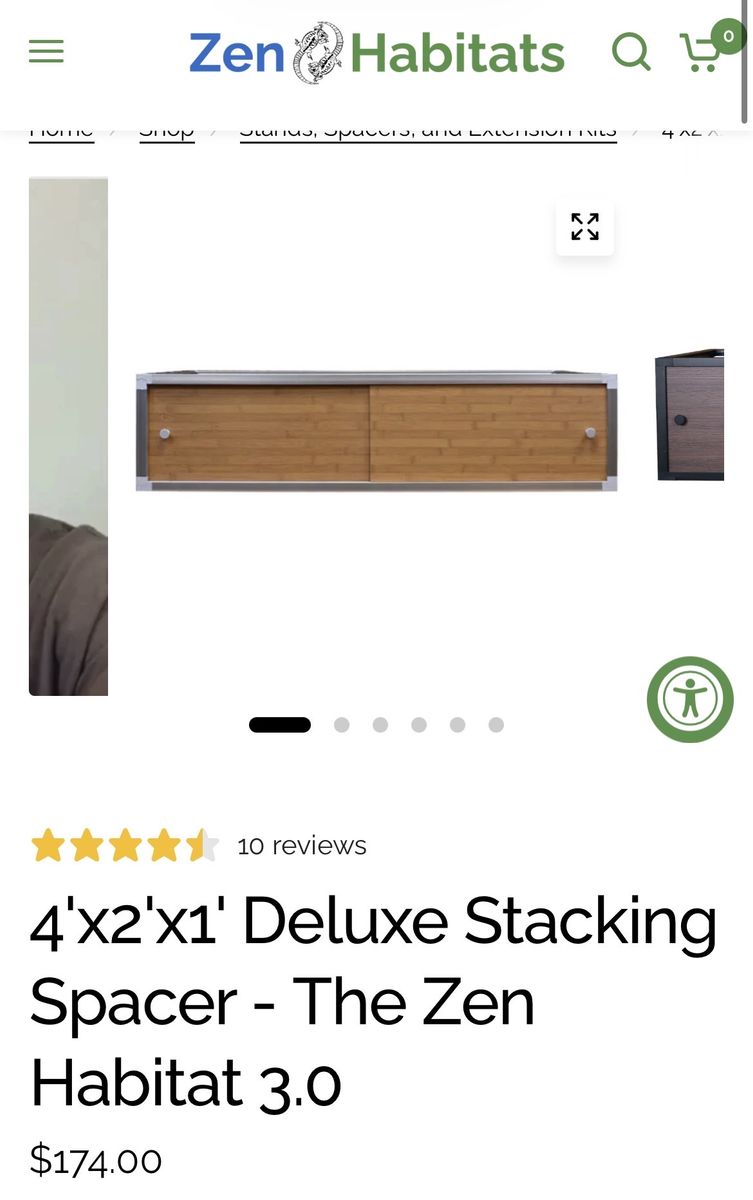
Task: Go to Home breadcrumb link
Action: pyautogui.click(x=61, y=132)
